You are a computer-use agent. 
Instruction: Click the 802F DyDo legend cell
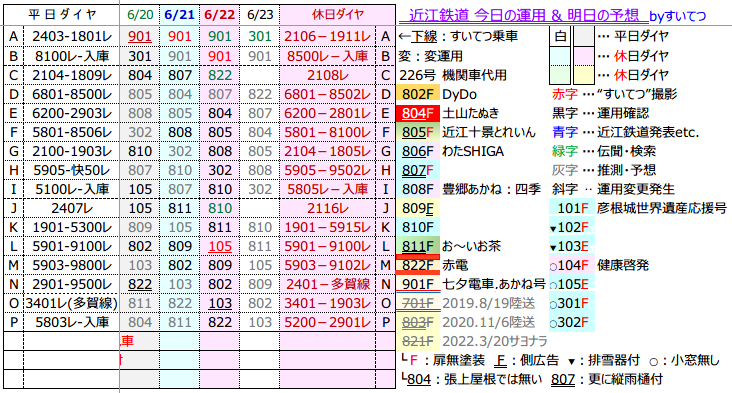click(x=418, y=94)
